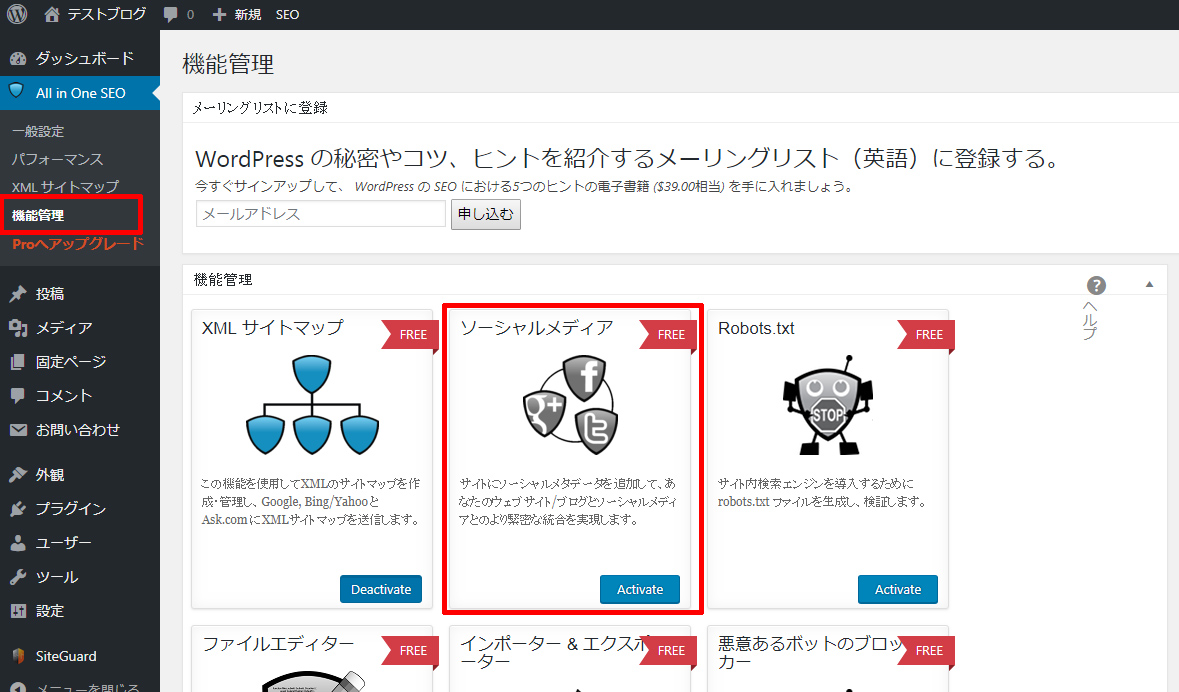The image size is (1179, 692).
Task: Click the Proへアップグレード link
Action: point(78,244)
